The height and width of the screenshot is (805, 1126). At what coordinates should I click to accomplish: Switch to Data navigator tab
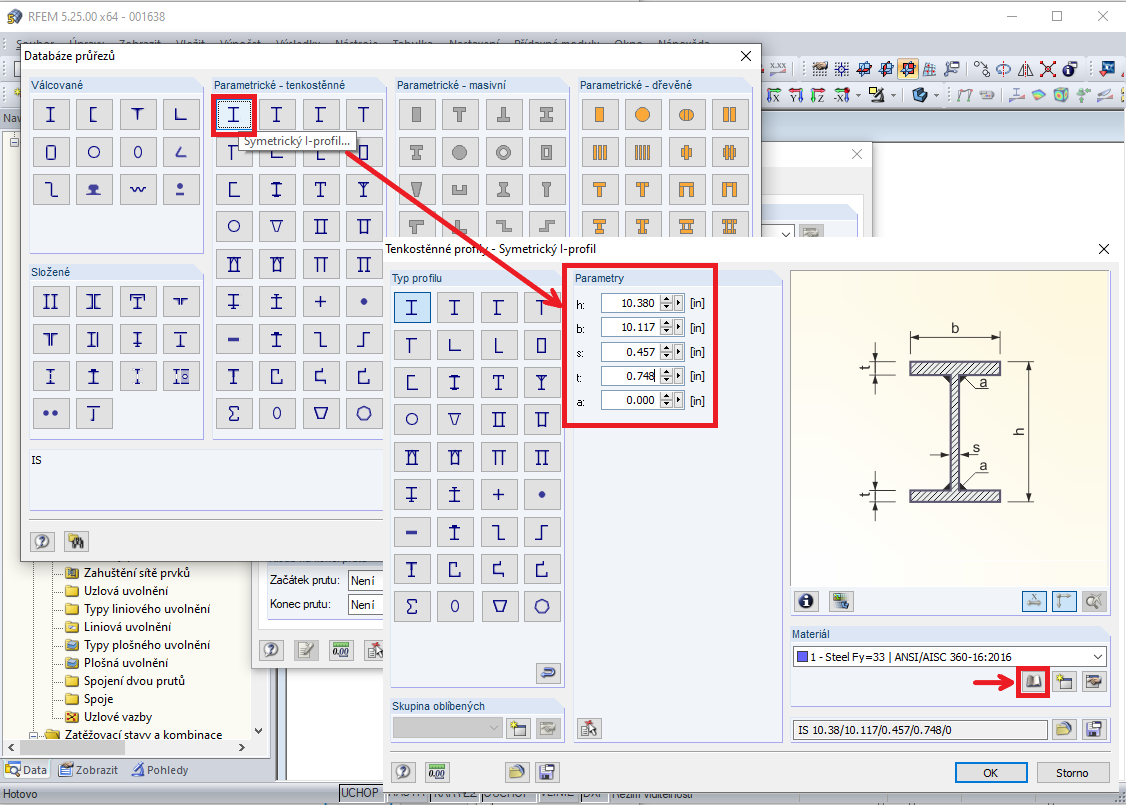[x=27, y=770]
